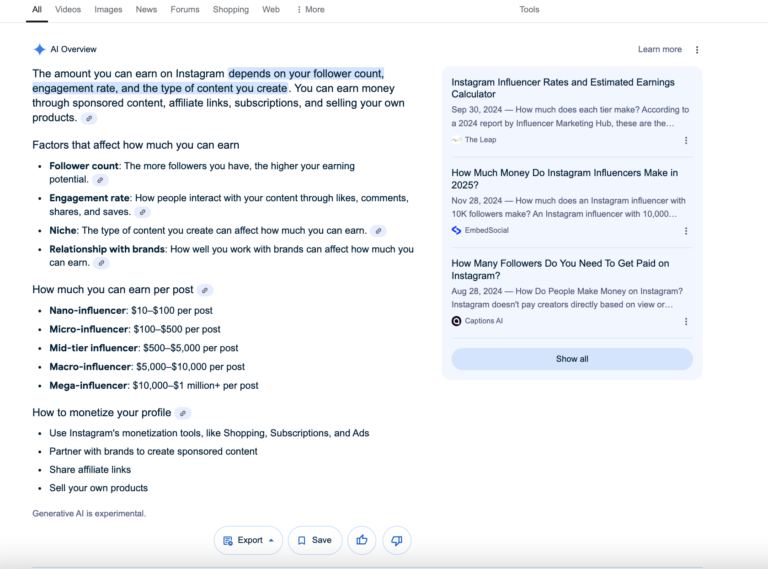This screenshot has height=569, width=768.
Task: Click the The Leap site favicon
Action: click(x=456, y=140)
